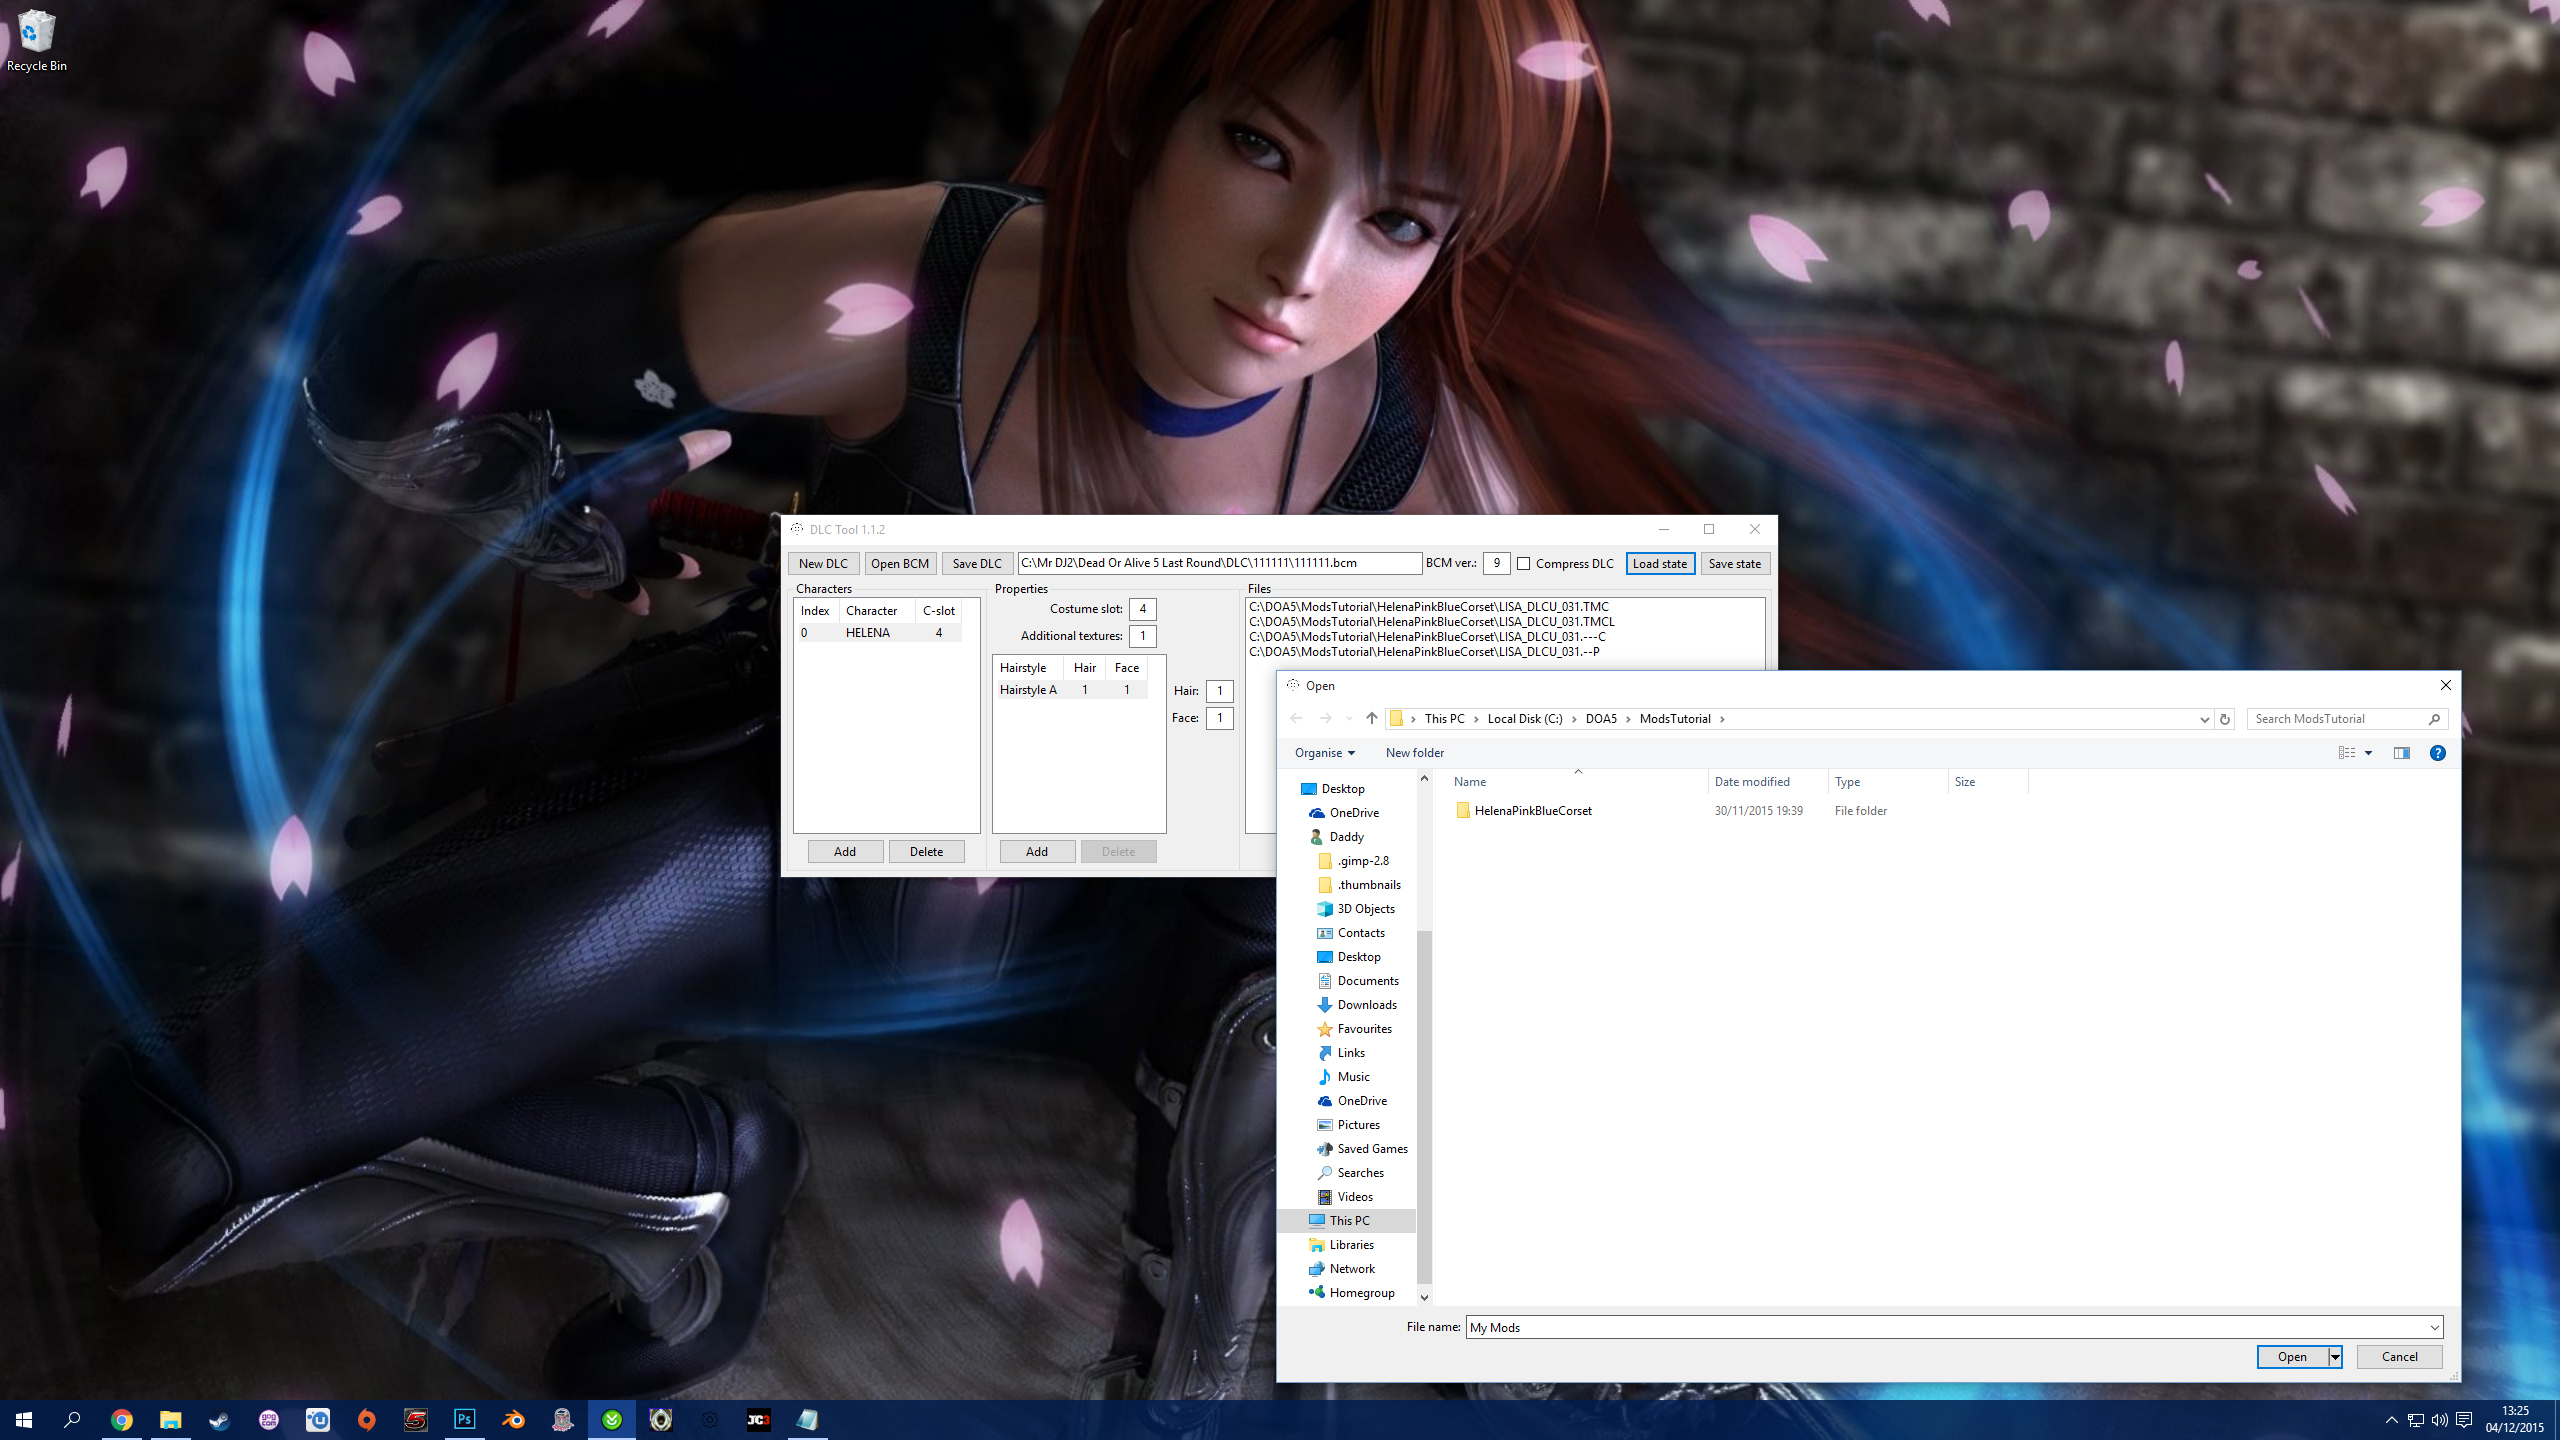The width and height of the screenshot is (2560, 1440).
Task: Open recent locations dropdown arrow
Action: (1349, 718)
